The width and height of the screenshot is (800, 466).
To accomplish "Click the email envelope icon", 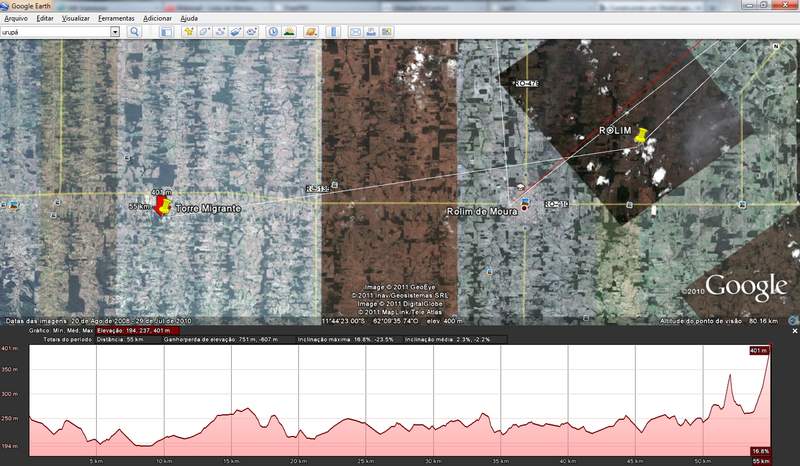I will coord(355,32).
